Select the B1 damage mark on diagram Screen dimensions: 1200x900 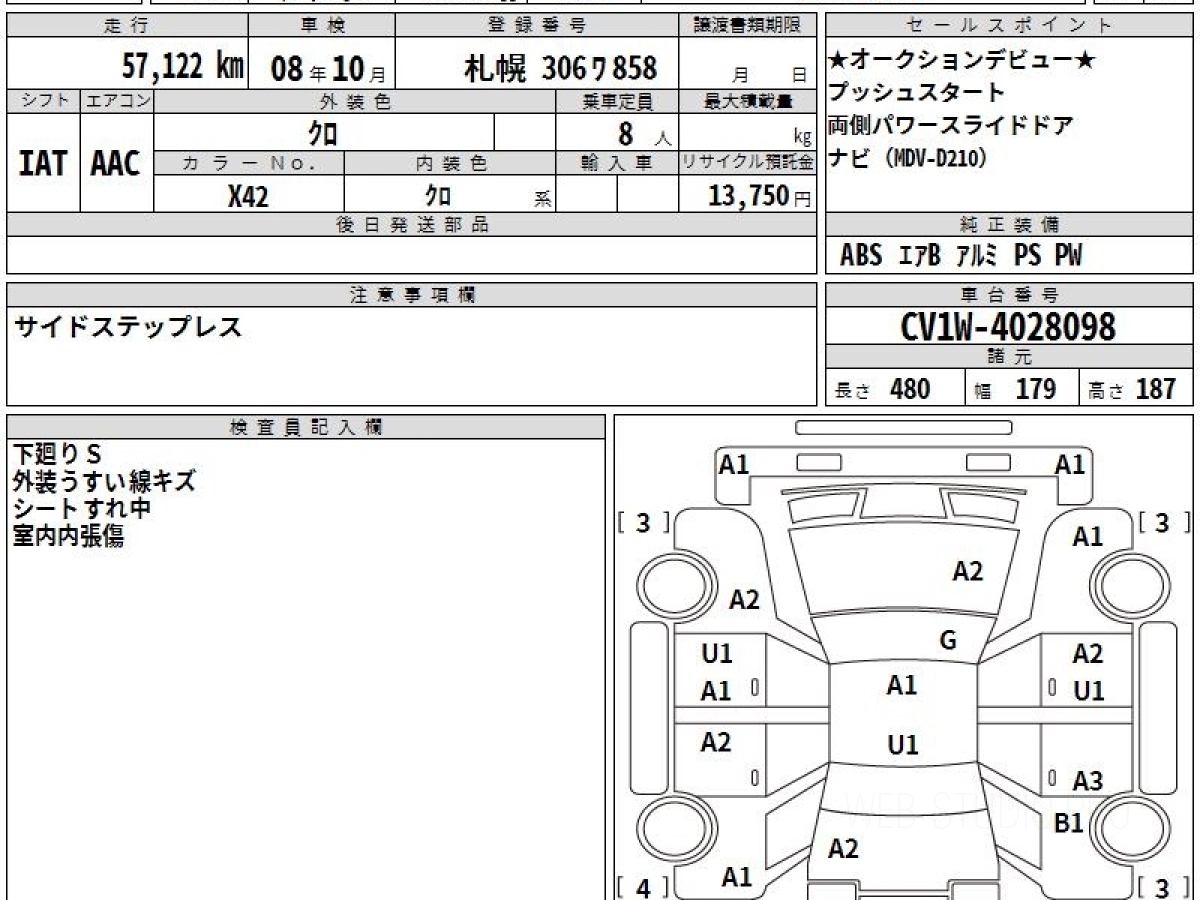pos(1069,823)
